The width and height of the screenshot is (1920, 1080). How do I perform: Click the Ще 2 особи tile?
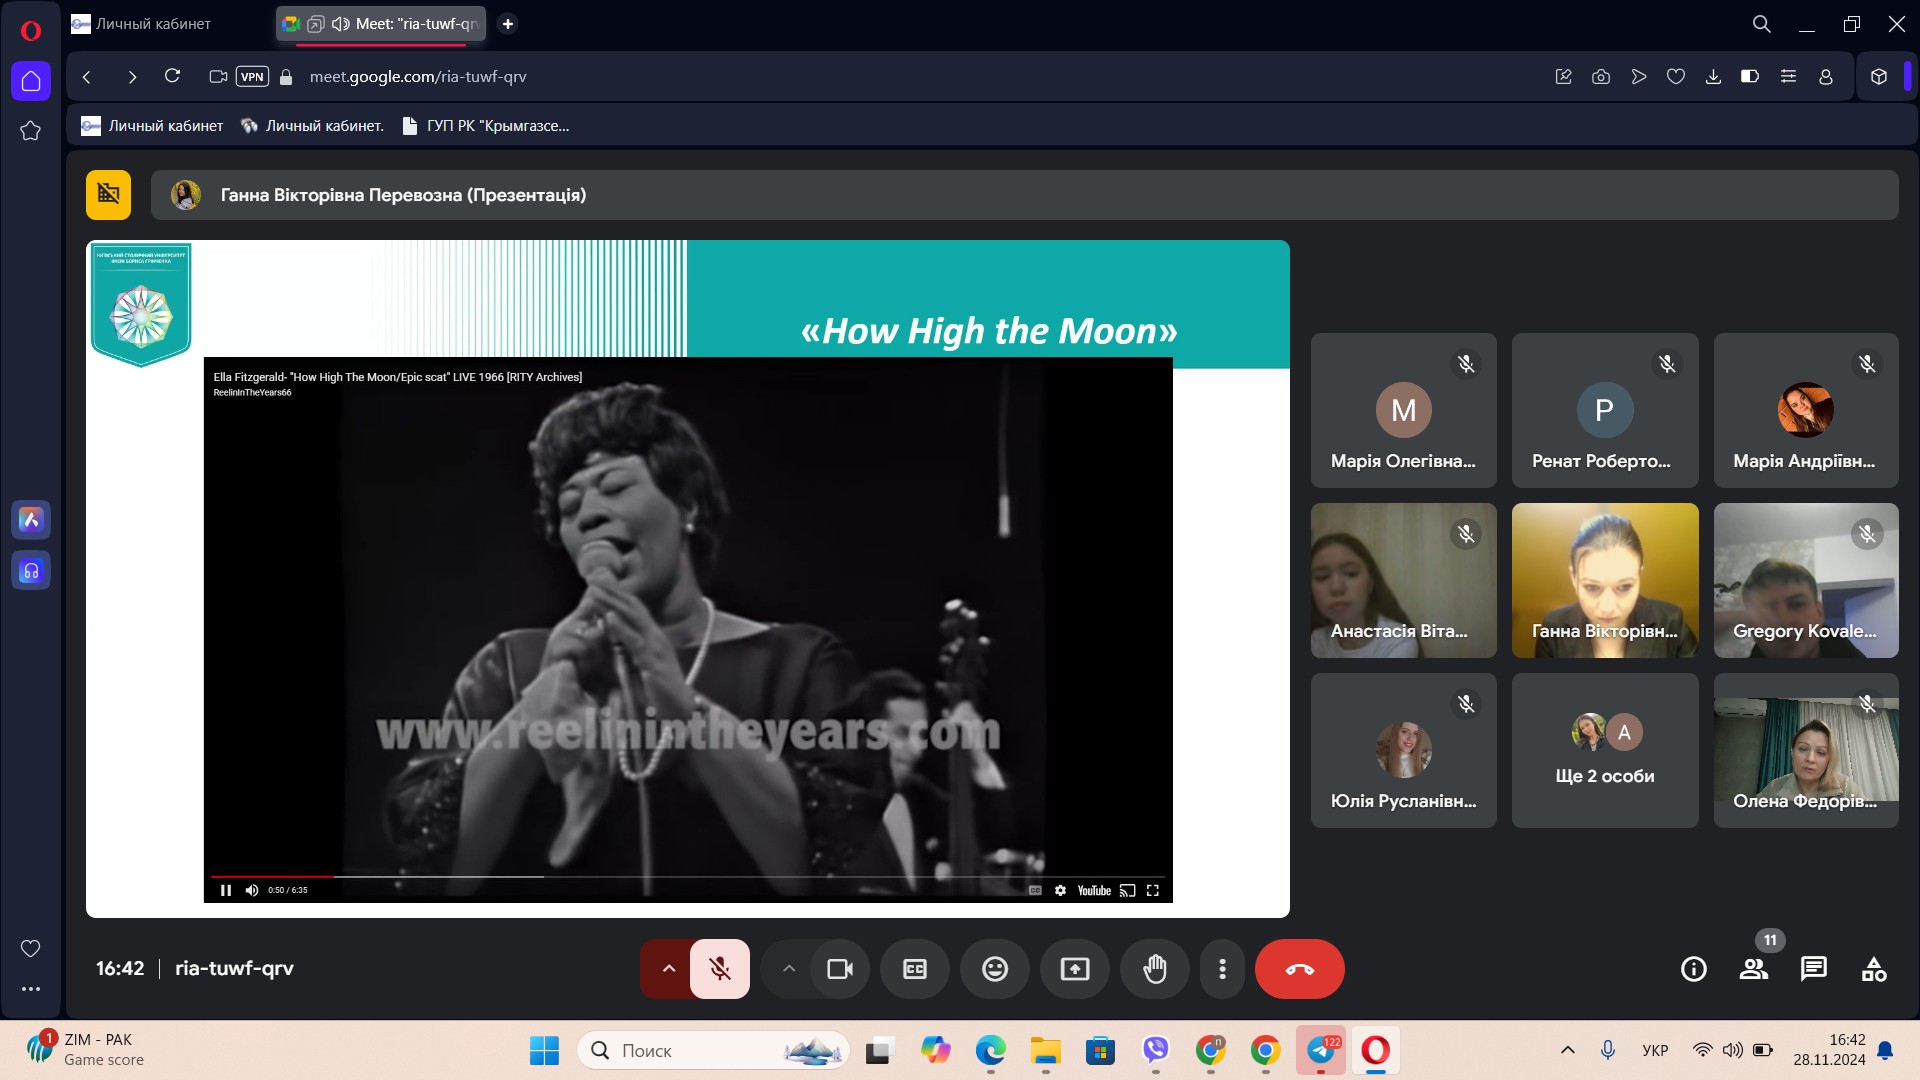pyautogui.click(x=1604, y=750)
